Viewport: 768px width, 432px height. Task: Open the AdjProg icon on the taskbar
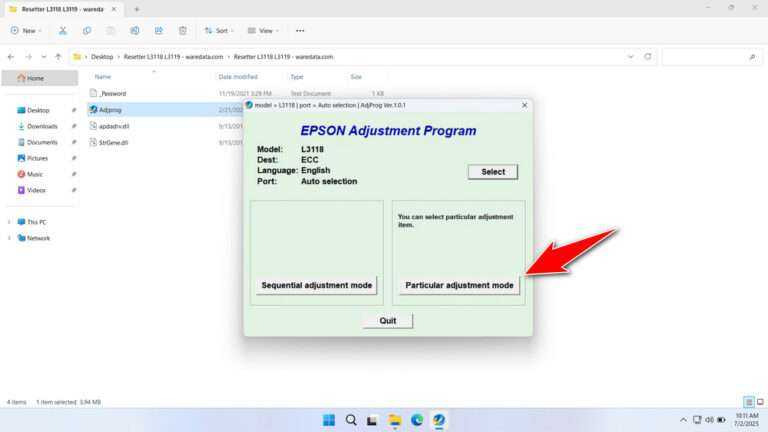pos(439,420)
